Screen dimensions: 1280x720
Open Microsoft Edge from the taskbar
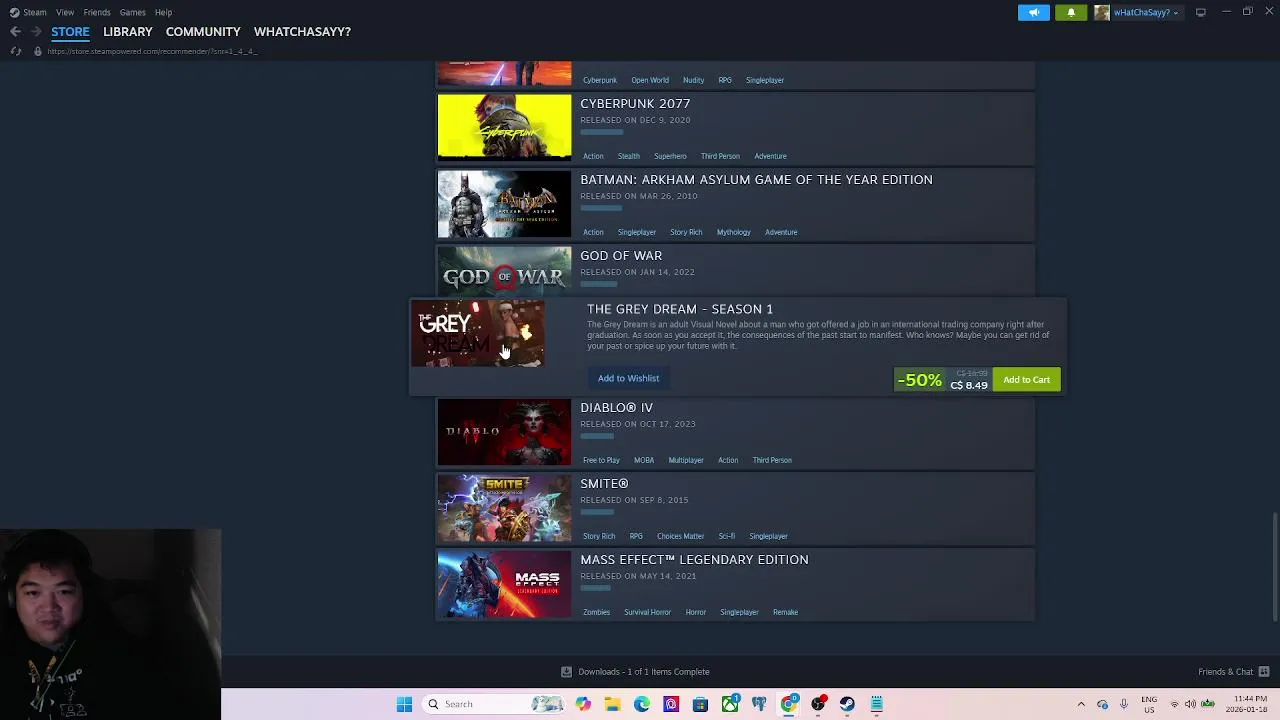tap(641, 704)
